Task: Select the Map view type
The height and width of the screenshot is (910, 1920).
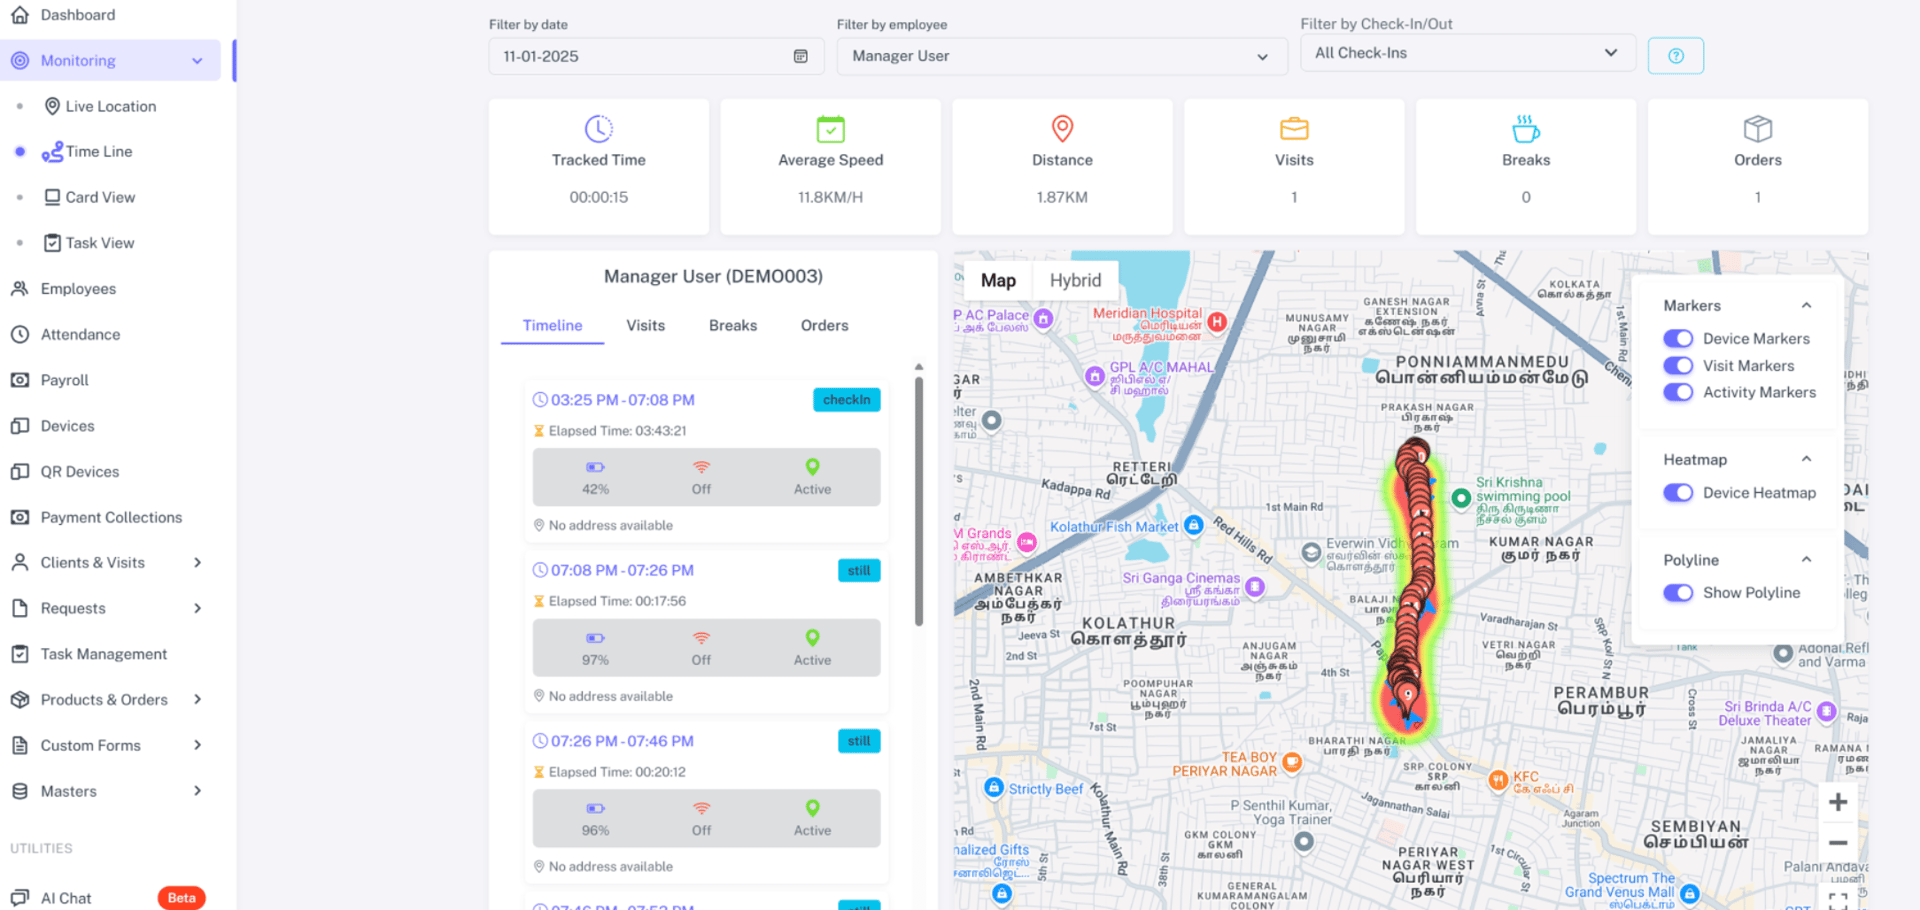Action: [998, 281]
